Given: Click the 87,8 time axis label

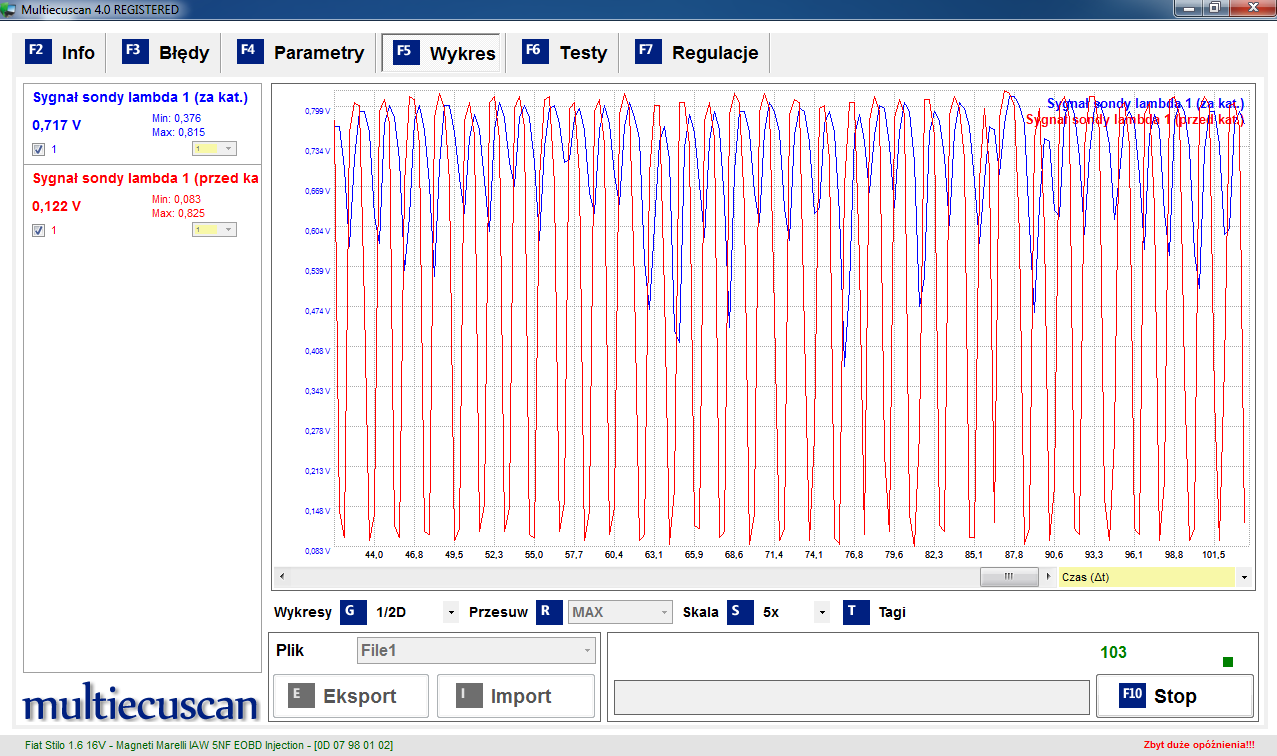Looking at the screenshot, I should (x=1014, y=554).
